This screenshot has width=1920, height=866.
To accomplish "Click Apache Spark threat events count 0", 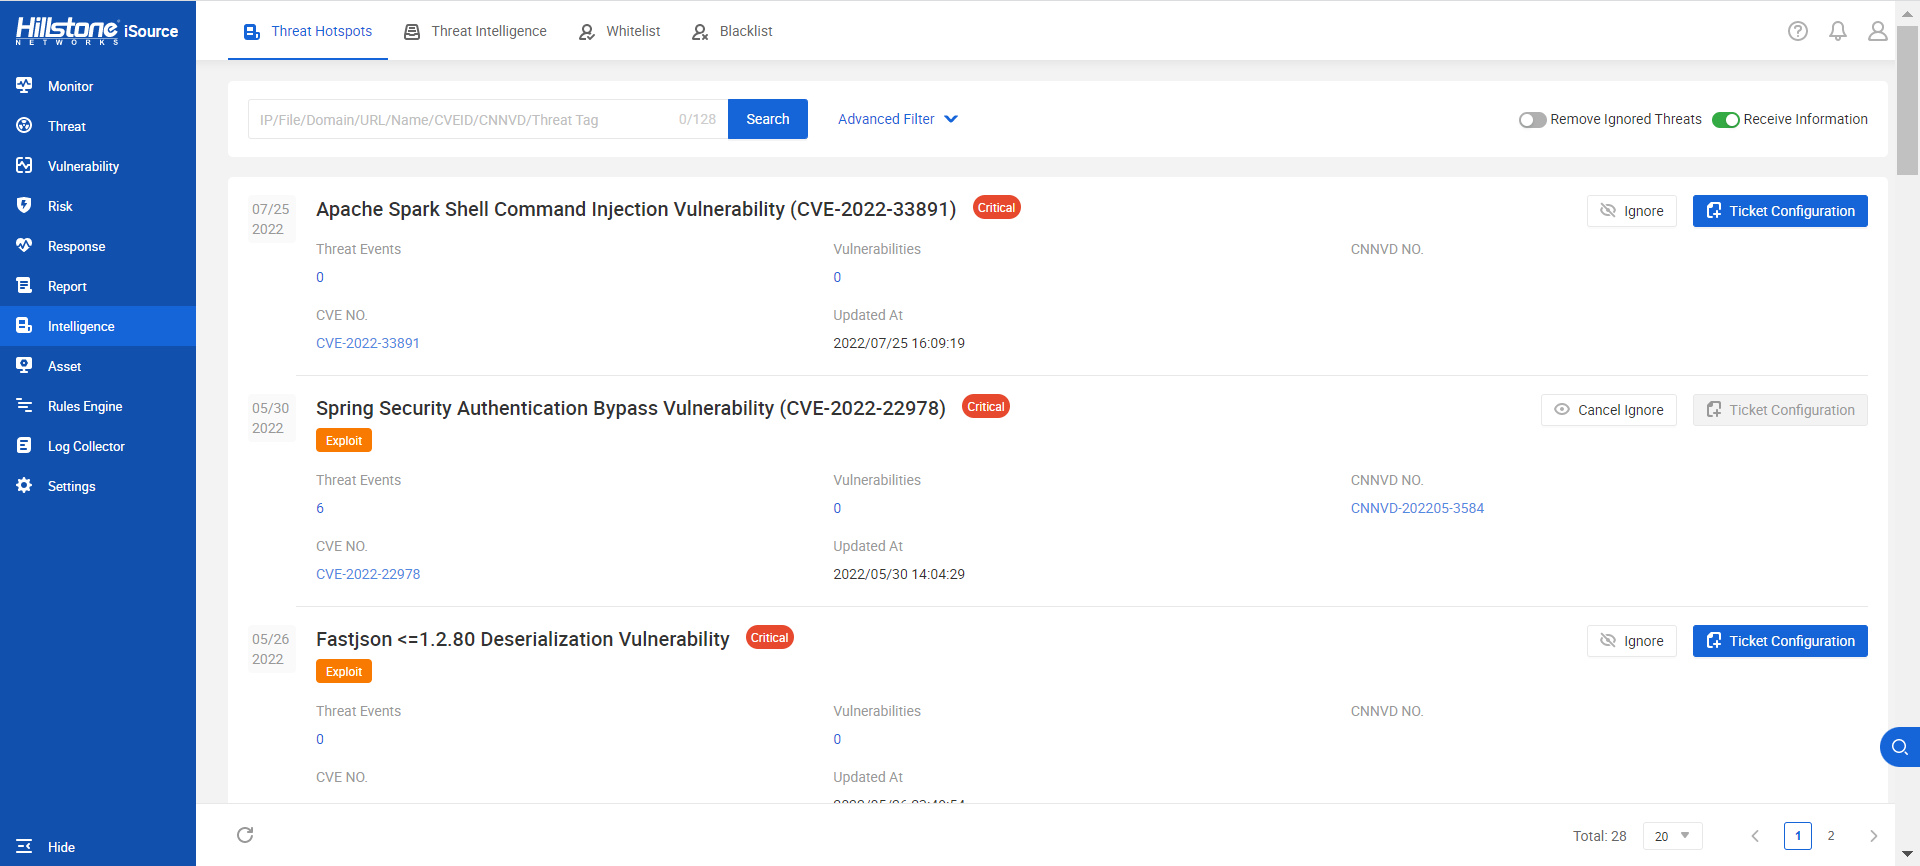I will (320, 277).
